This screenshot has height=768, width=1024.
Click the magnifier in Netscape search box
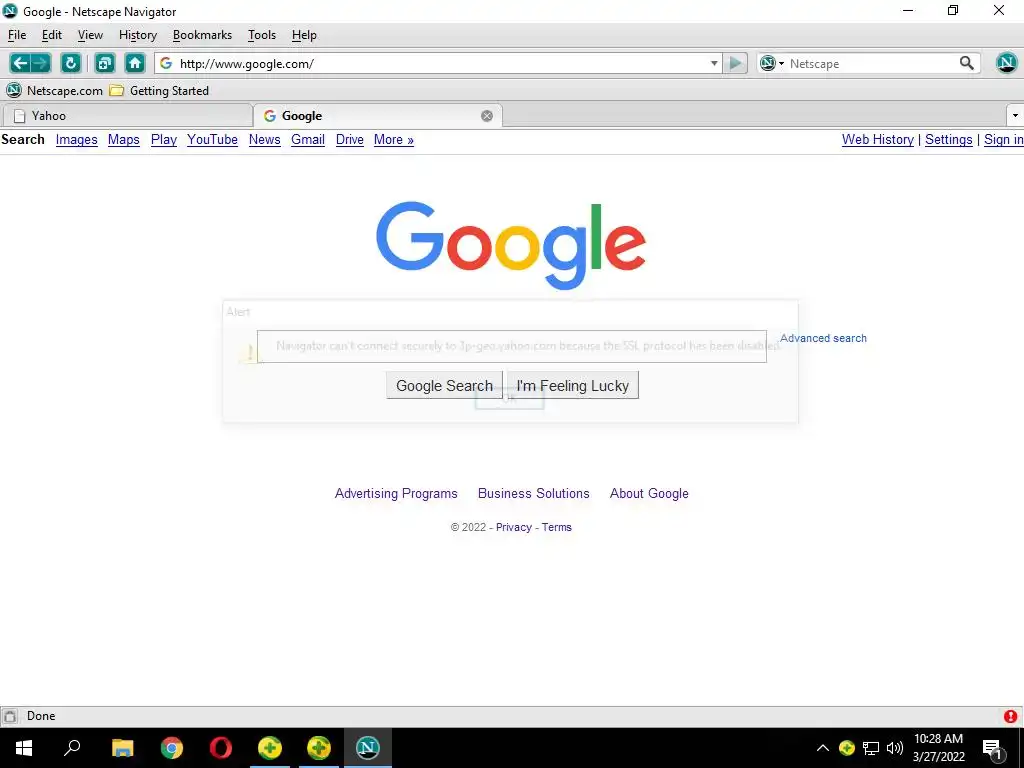967,63
